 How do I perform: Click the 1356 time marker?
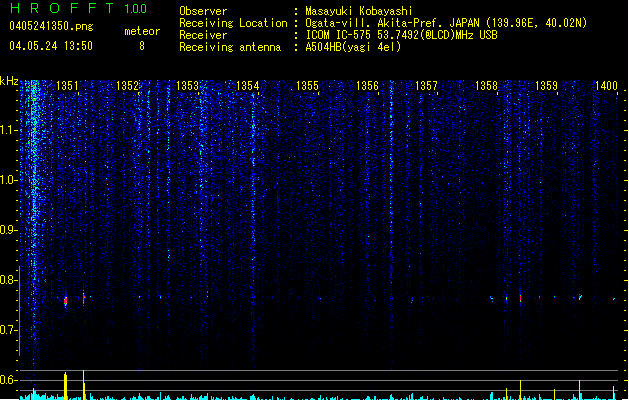point(367,86)
